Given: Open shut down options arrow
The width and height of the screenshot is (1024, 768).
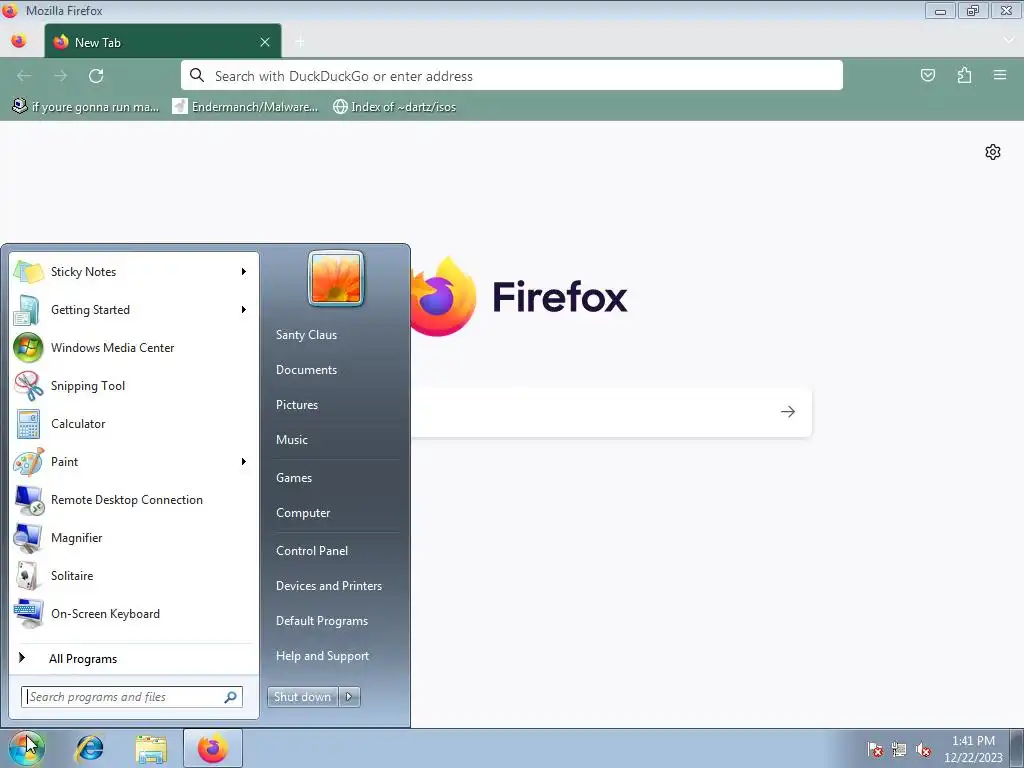Looking at the screenshot, I should pos(349,697).
